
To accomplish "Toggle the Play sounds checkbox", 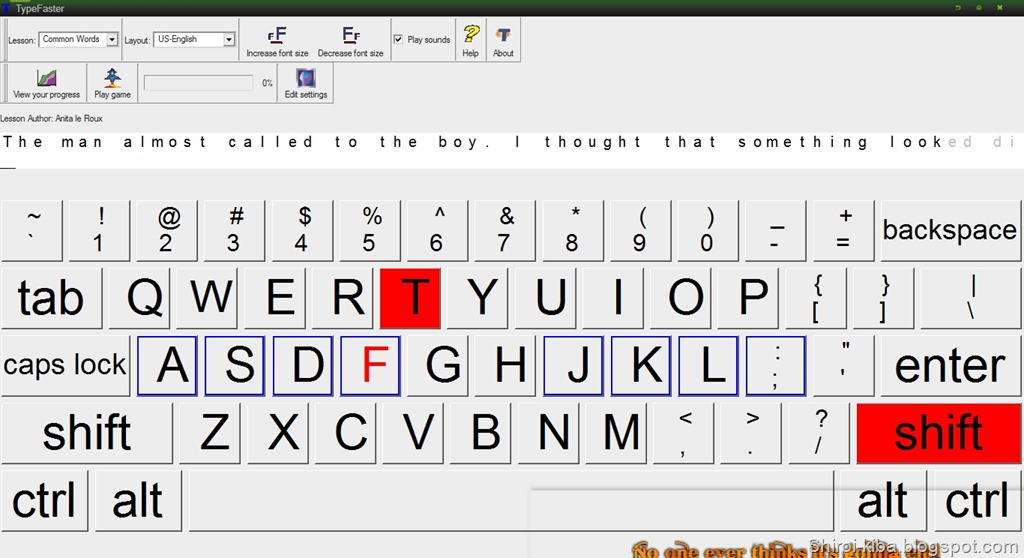I will point(398,39).
